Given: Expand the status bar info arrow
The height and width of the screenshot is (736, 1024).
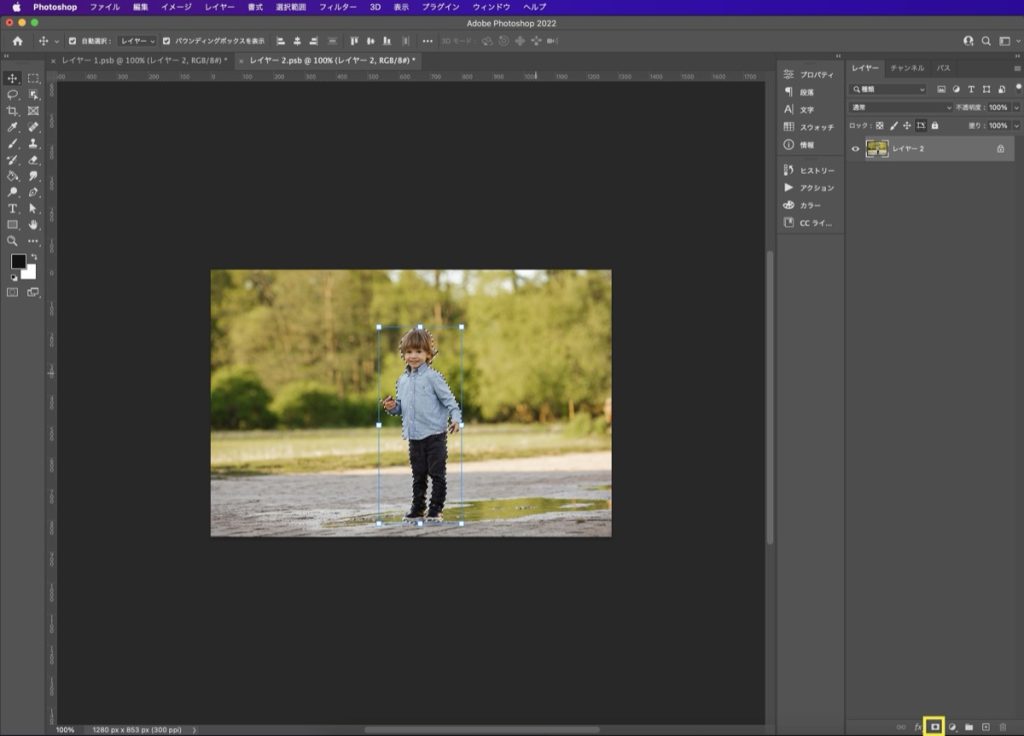Looking at the screenshot, I should (194, 730).
